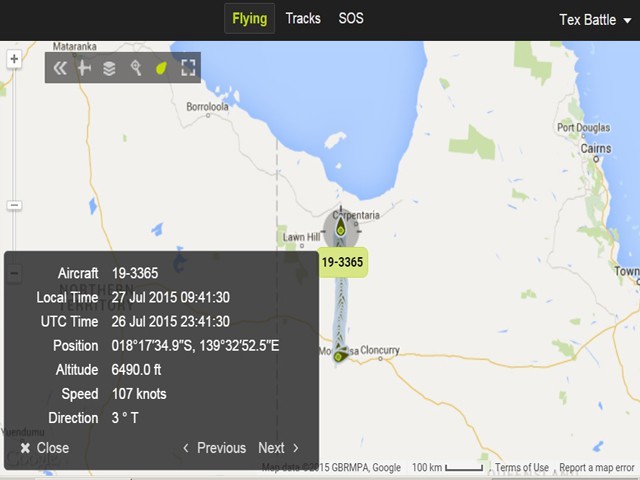Image resolution: width=640 pixels, height=480 pixels.
Task: Collapse the map toolbar with double-chevron icon
Action: click(60, 68)
